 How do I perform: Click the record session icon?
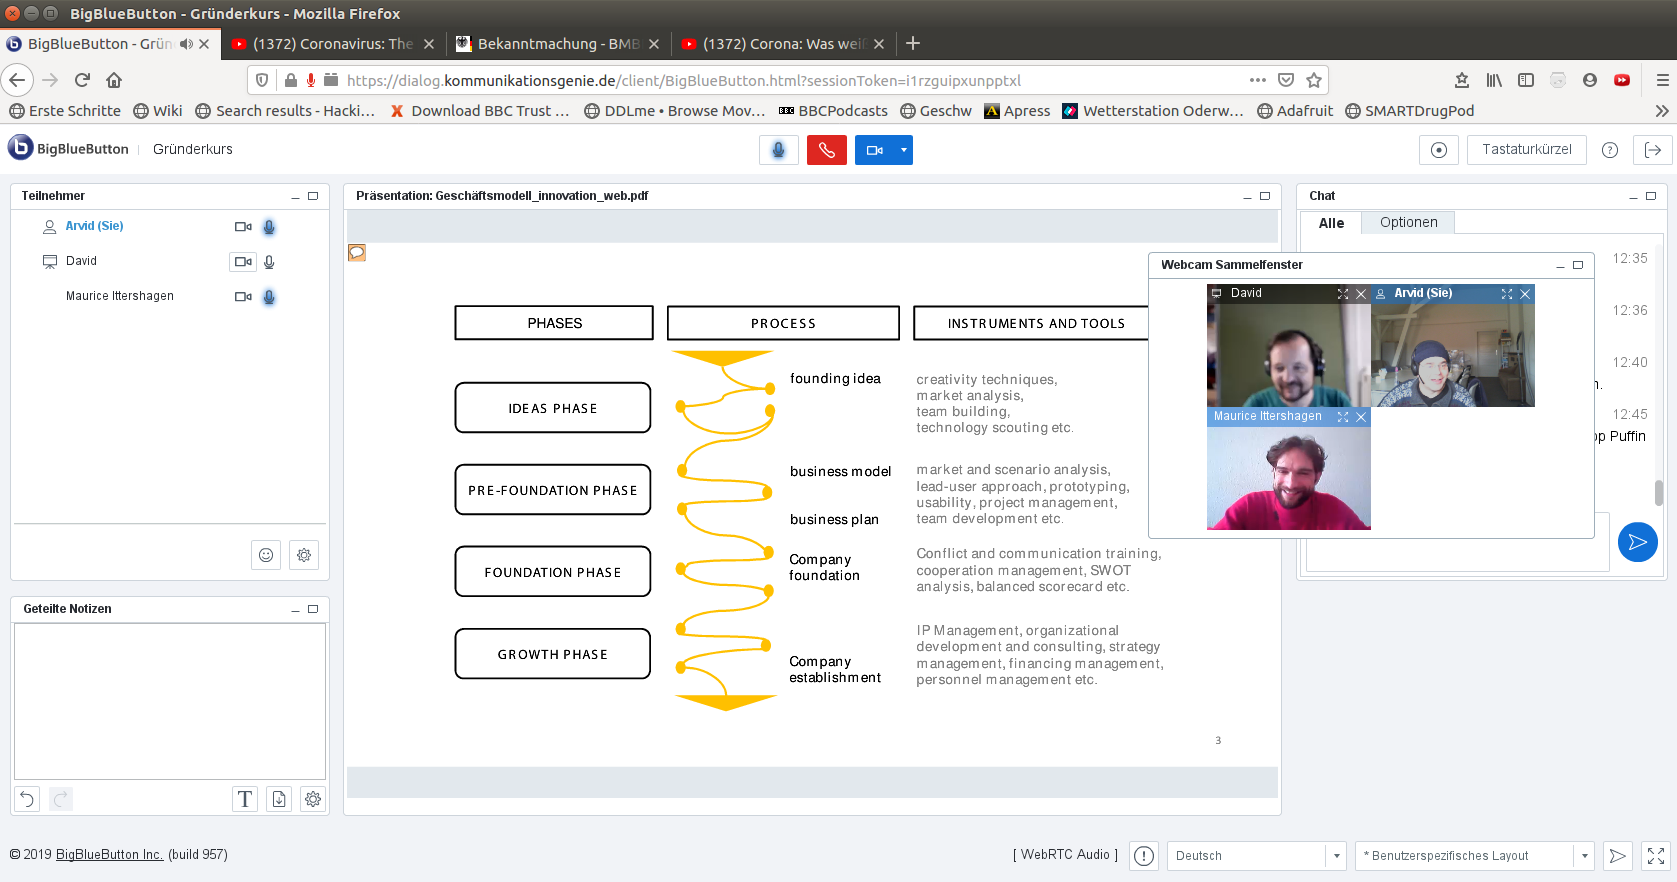[x=1438, y=150]
